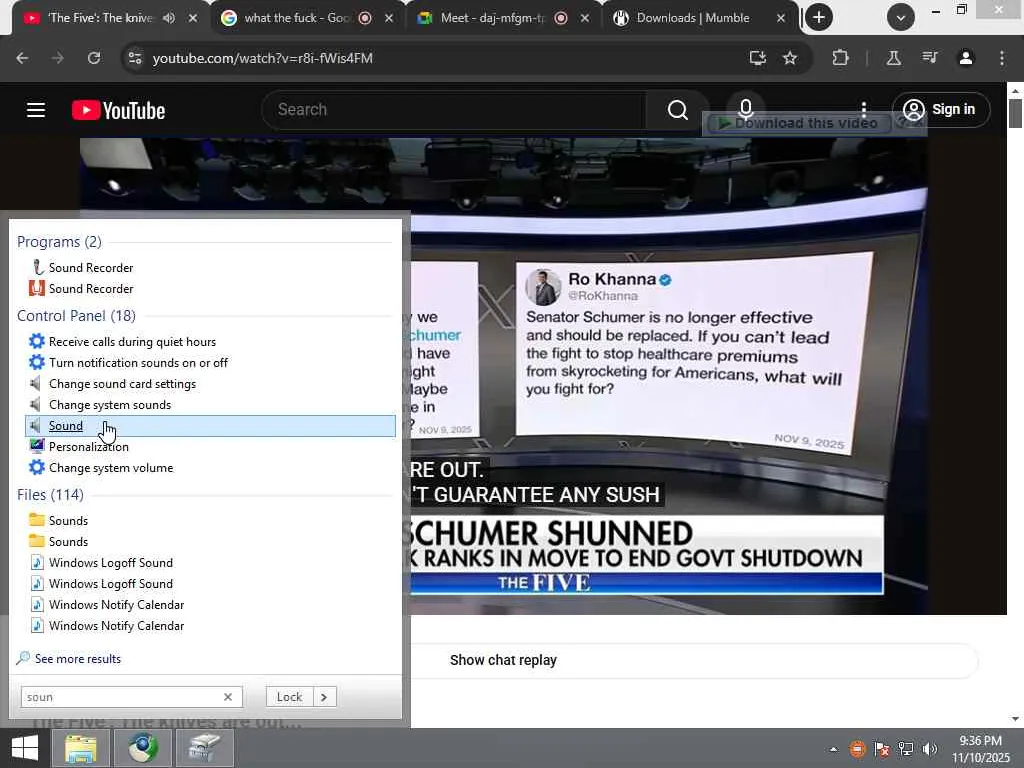Click the Sign in button

(941, 109)
